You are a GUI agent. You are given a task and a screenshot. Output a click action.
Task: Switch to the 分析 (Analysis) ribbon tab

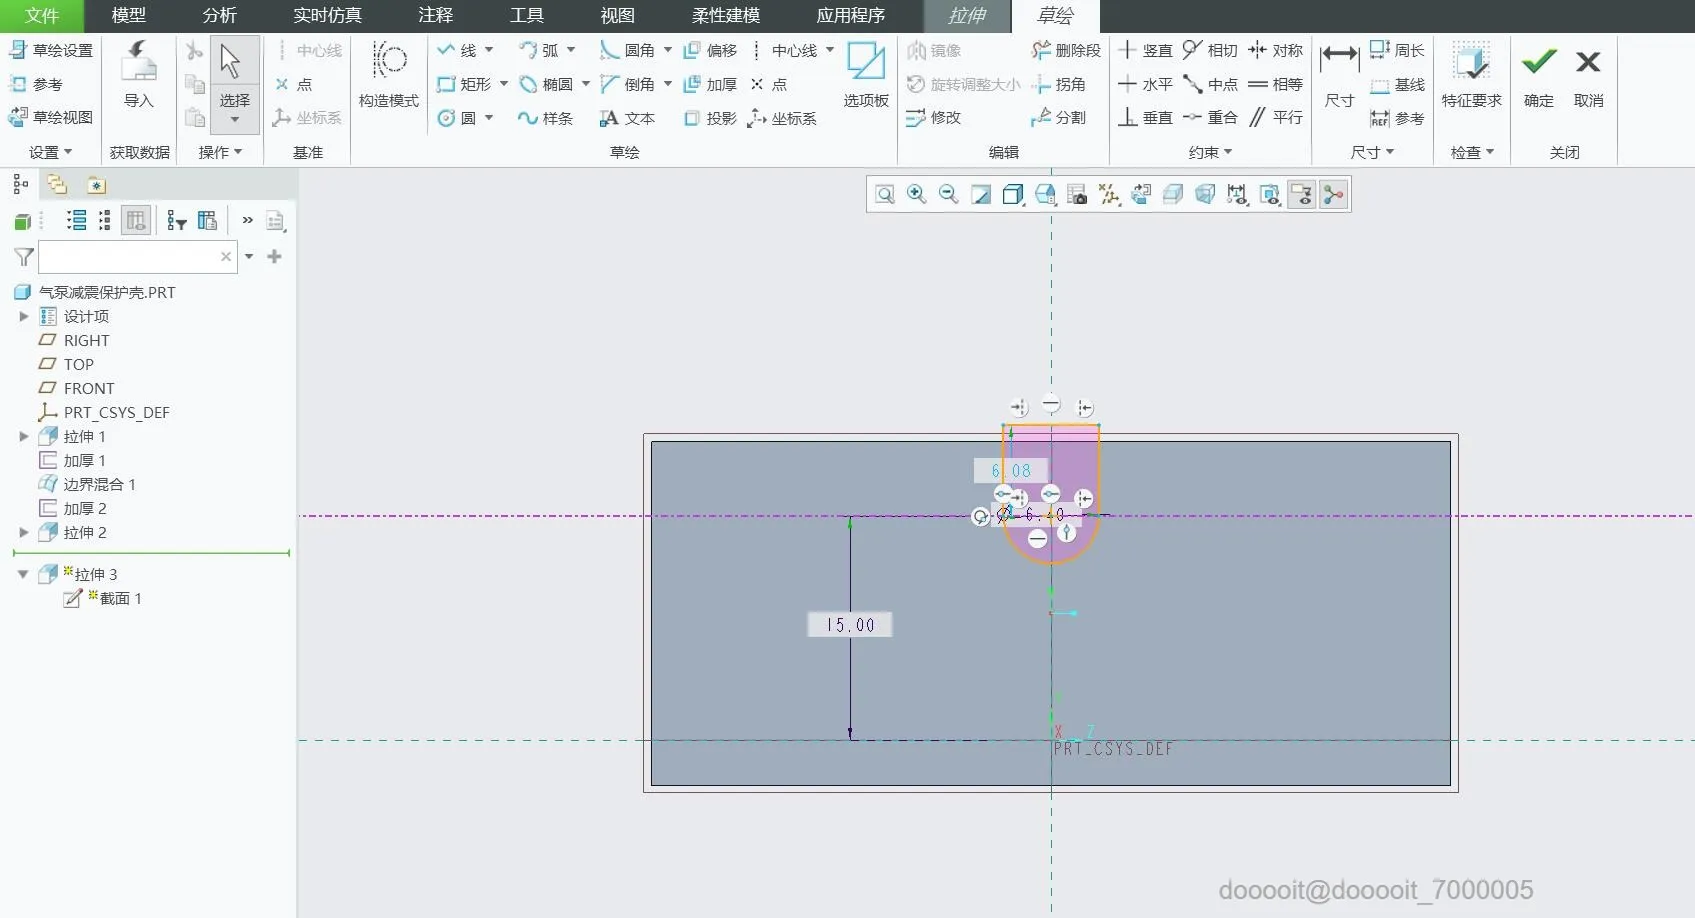220,16
